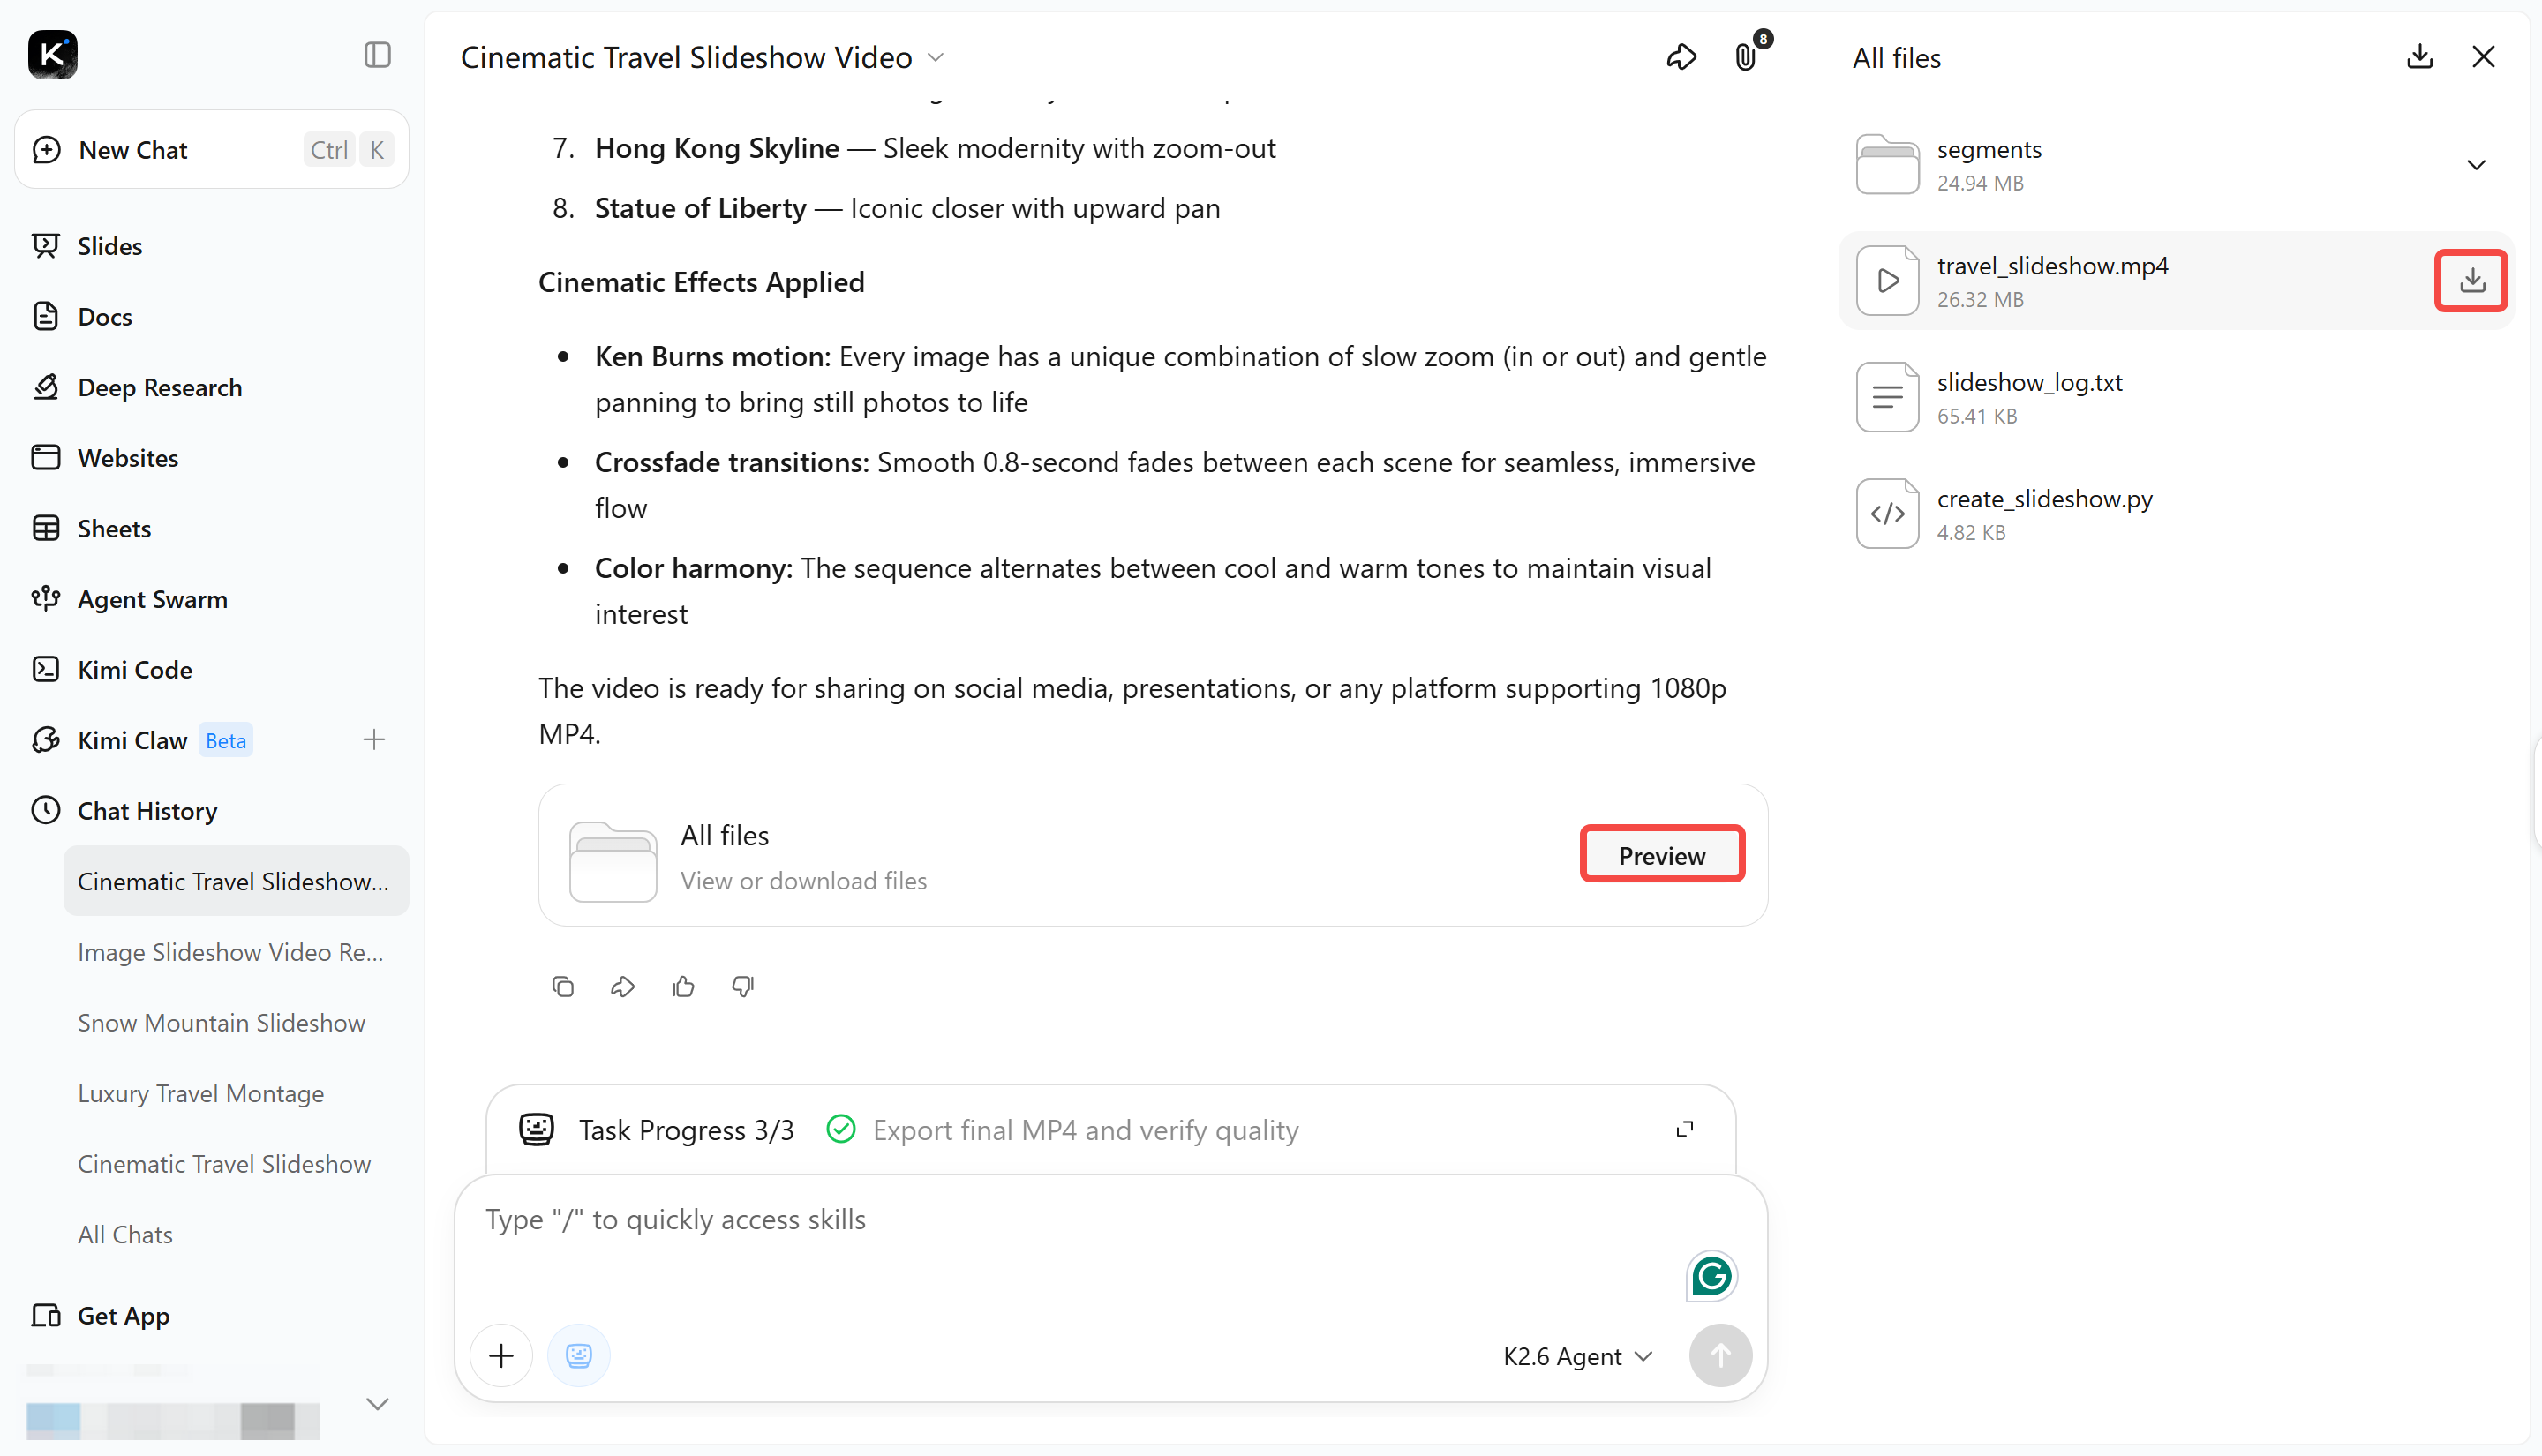Toggle the agent mode button

tap(579, 1356)
